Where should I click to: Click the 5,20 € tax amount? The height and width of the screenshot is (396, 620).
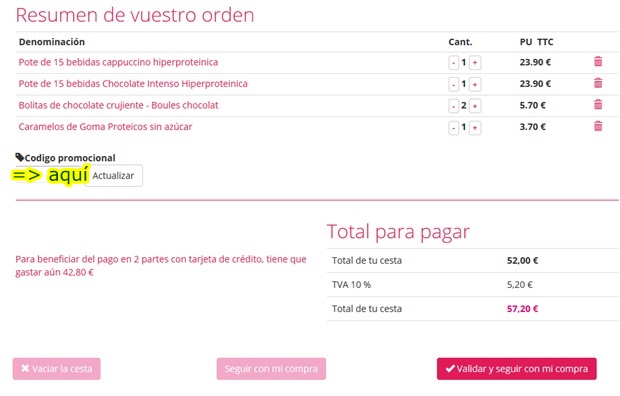tap(520, 284)
